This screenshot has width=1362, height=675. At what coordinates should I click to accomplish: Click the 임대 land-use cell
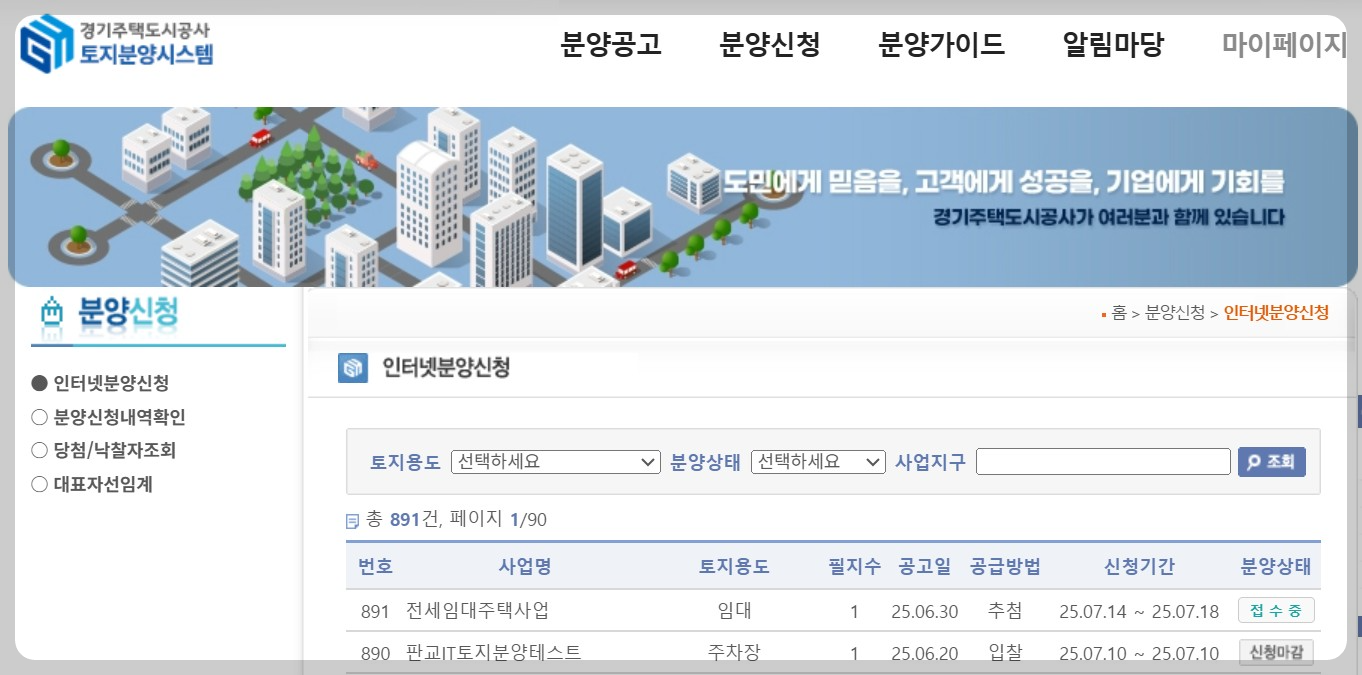click(x=734, y=610)
